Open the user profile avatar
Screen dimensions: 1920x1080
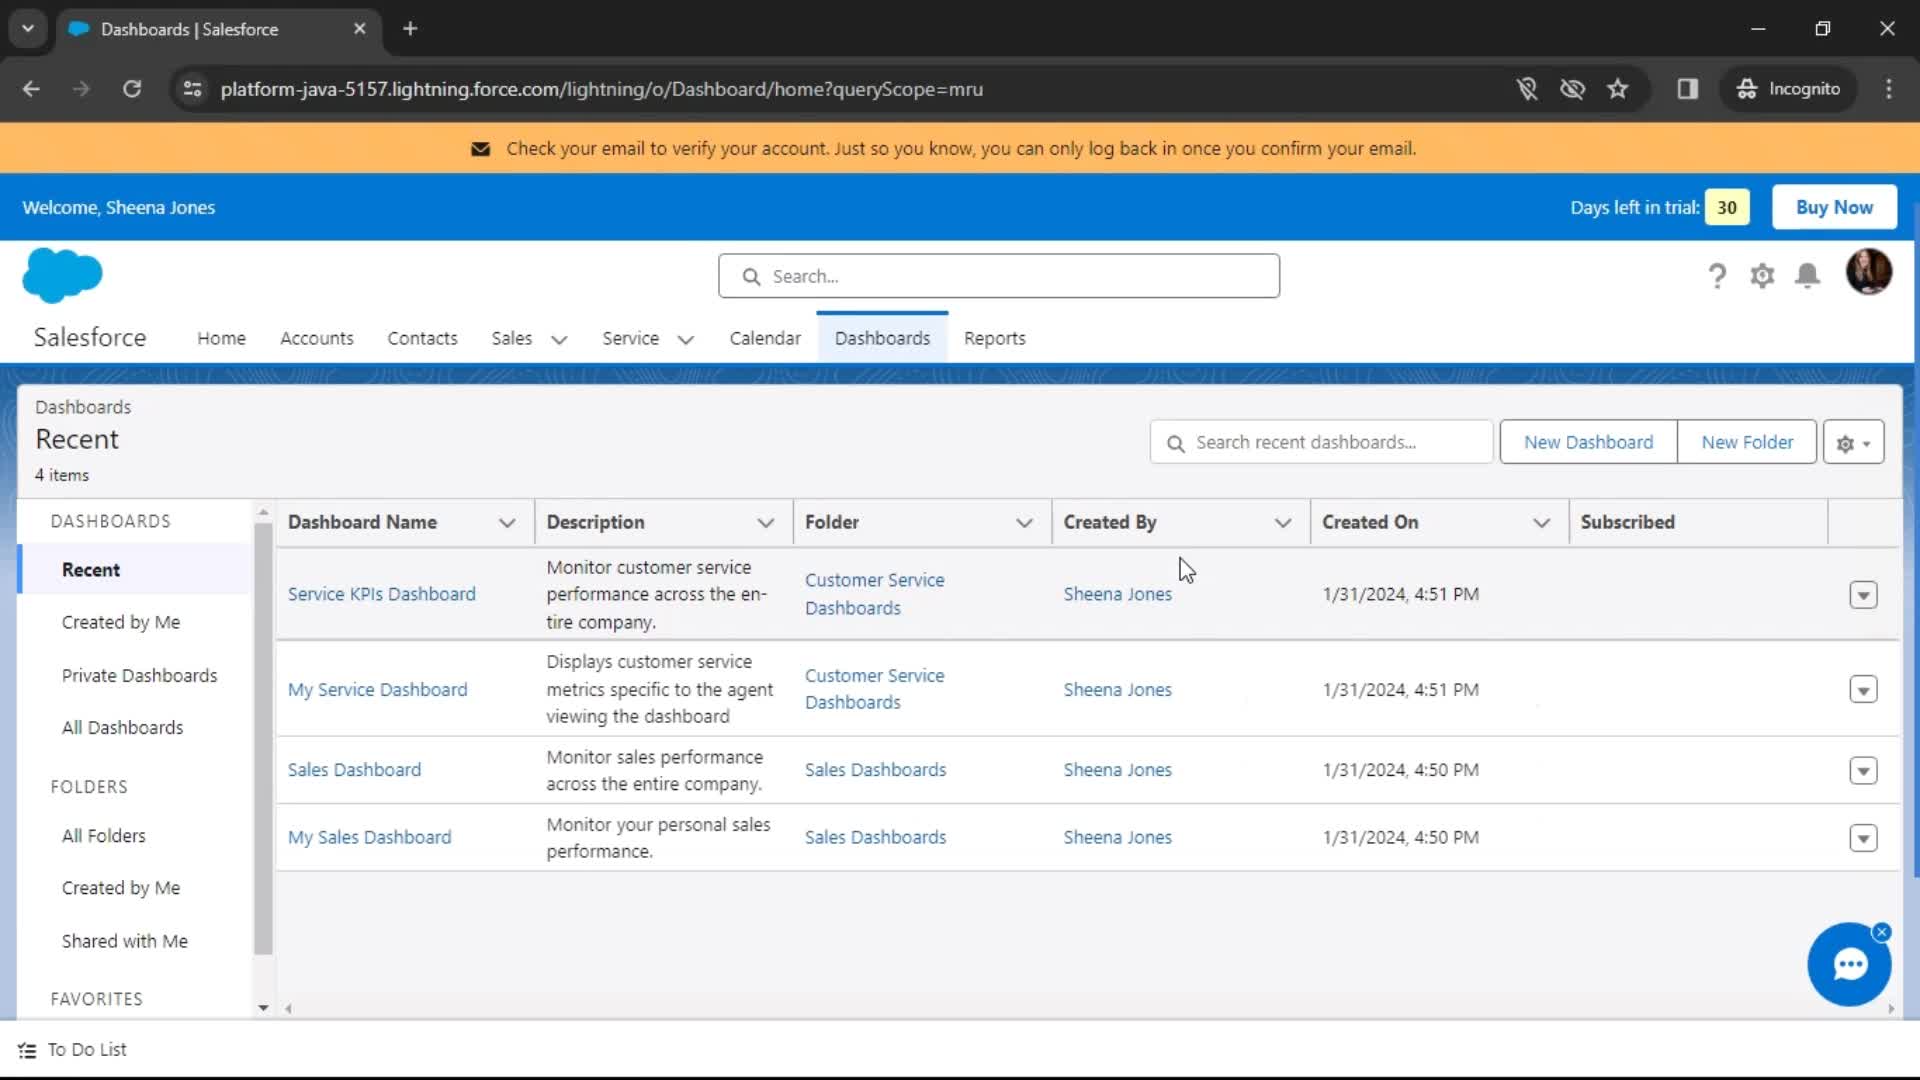(1868, 272)
